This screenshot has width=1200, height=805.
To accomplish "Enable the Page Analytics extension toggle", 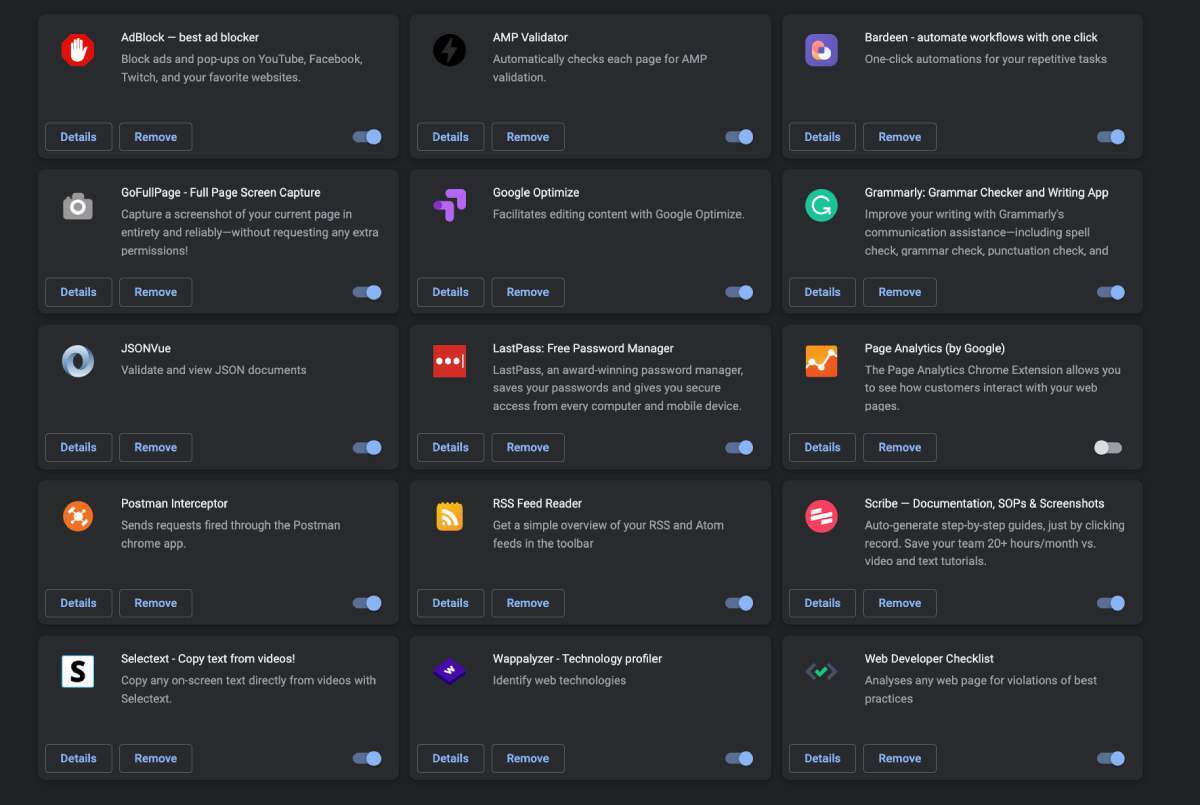I will [1108, 448].
